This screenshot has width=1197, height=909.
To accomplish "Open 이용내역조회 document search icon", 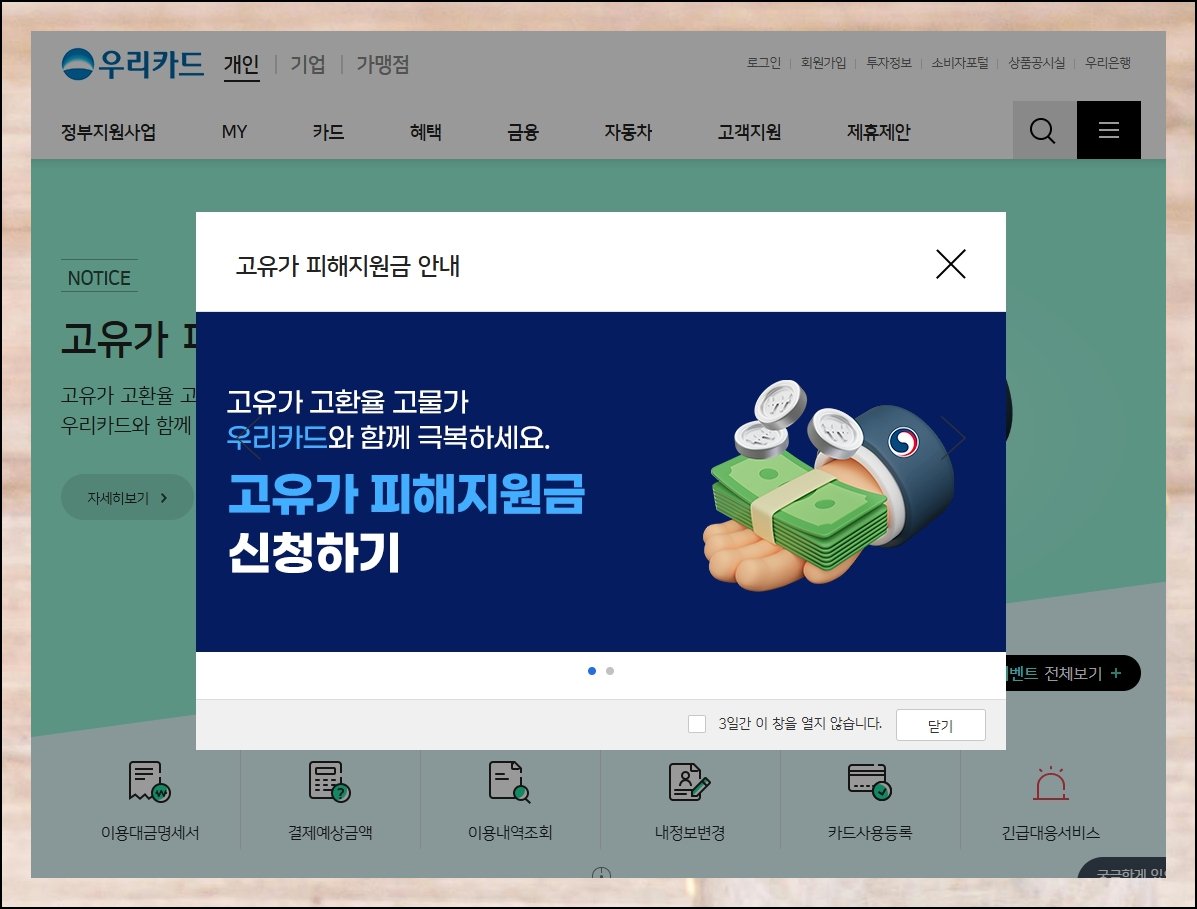I will tap(510, 782).
